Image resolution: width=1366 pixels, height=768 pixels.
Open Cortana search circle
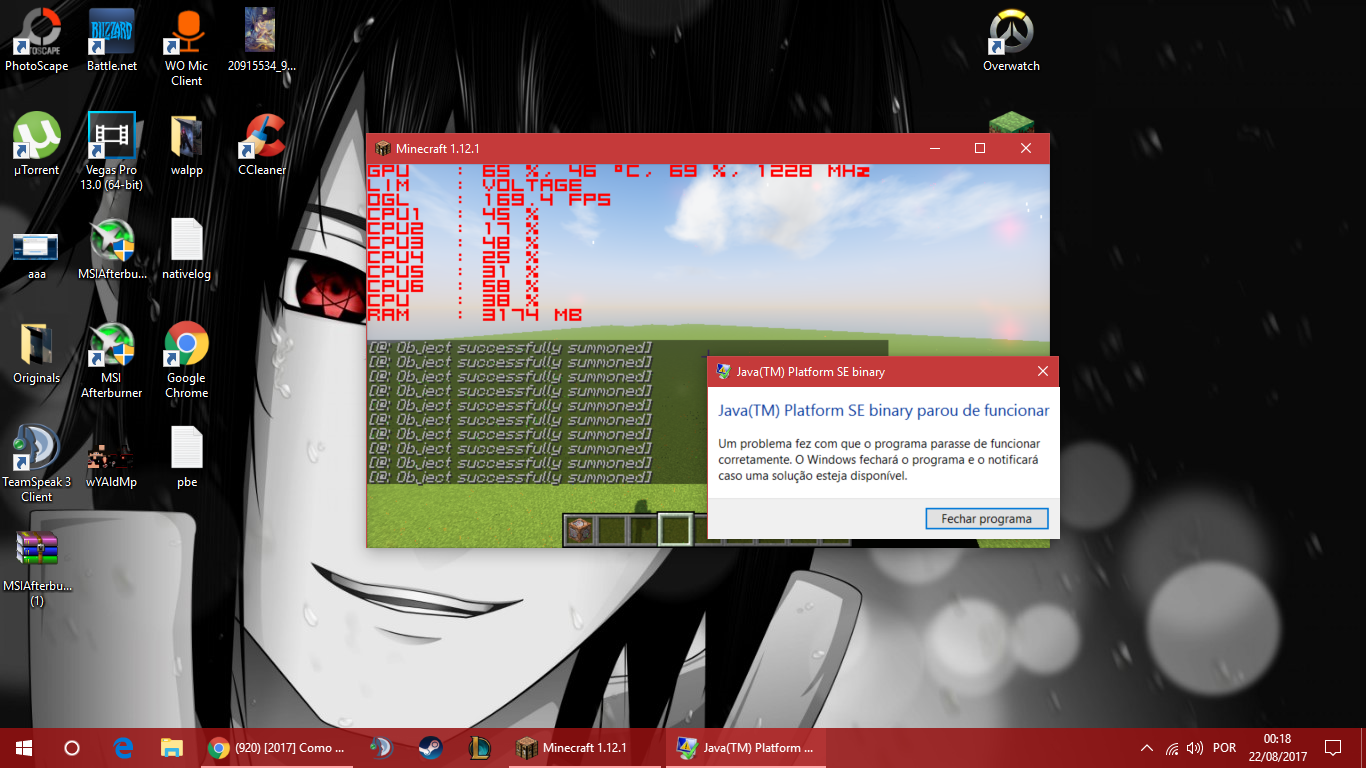pyautogui.click(x=72, y=748)
